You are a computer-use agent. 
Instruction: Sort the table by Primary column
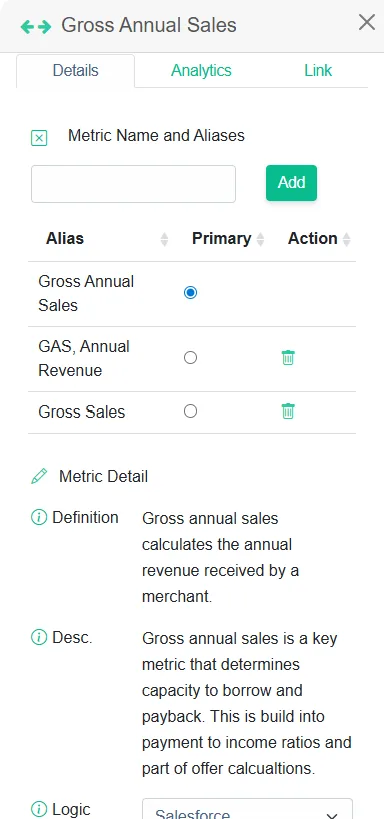coord(260,240)
